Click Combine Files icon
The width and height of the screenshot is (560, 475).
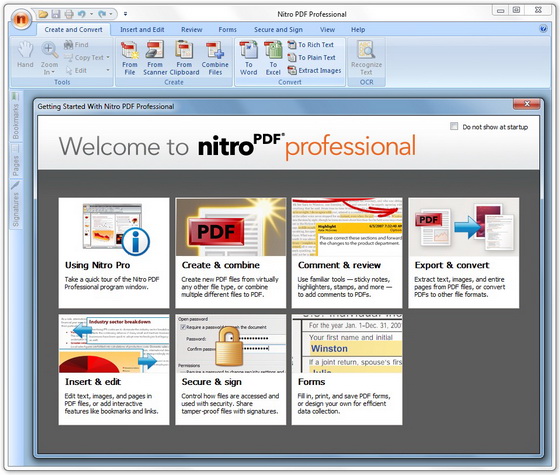tap(215, 58)
